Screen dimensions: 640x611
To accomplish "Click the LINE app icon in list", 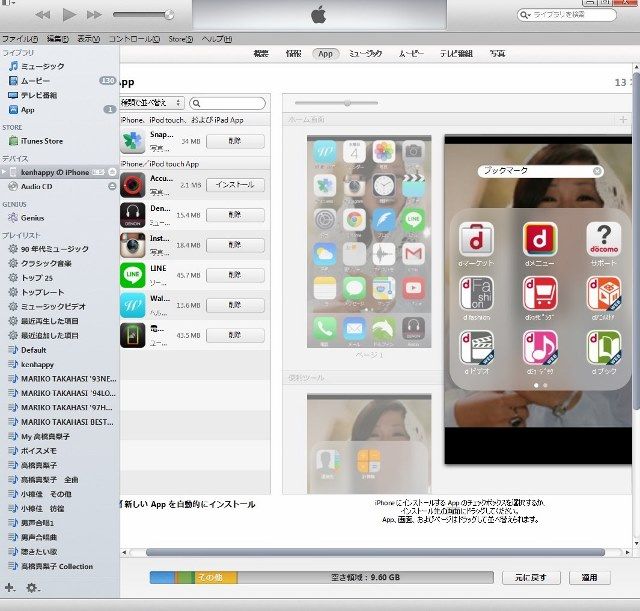I will point(133,275).
